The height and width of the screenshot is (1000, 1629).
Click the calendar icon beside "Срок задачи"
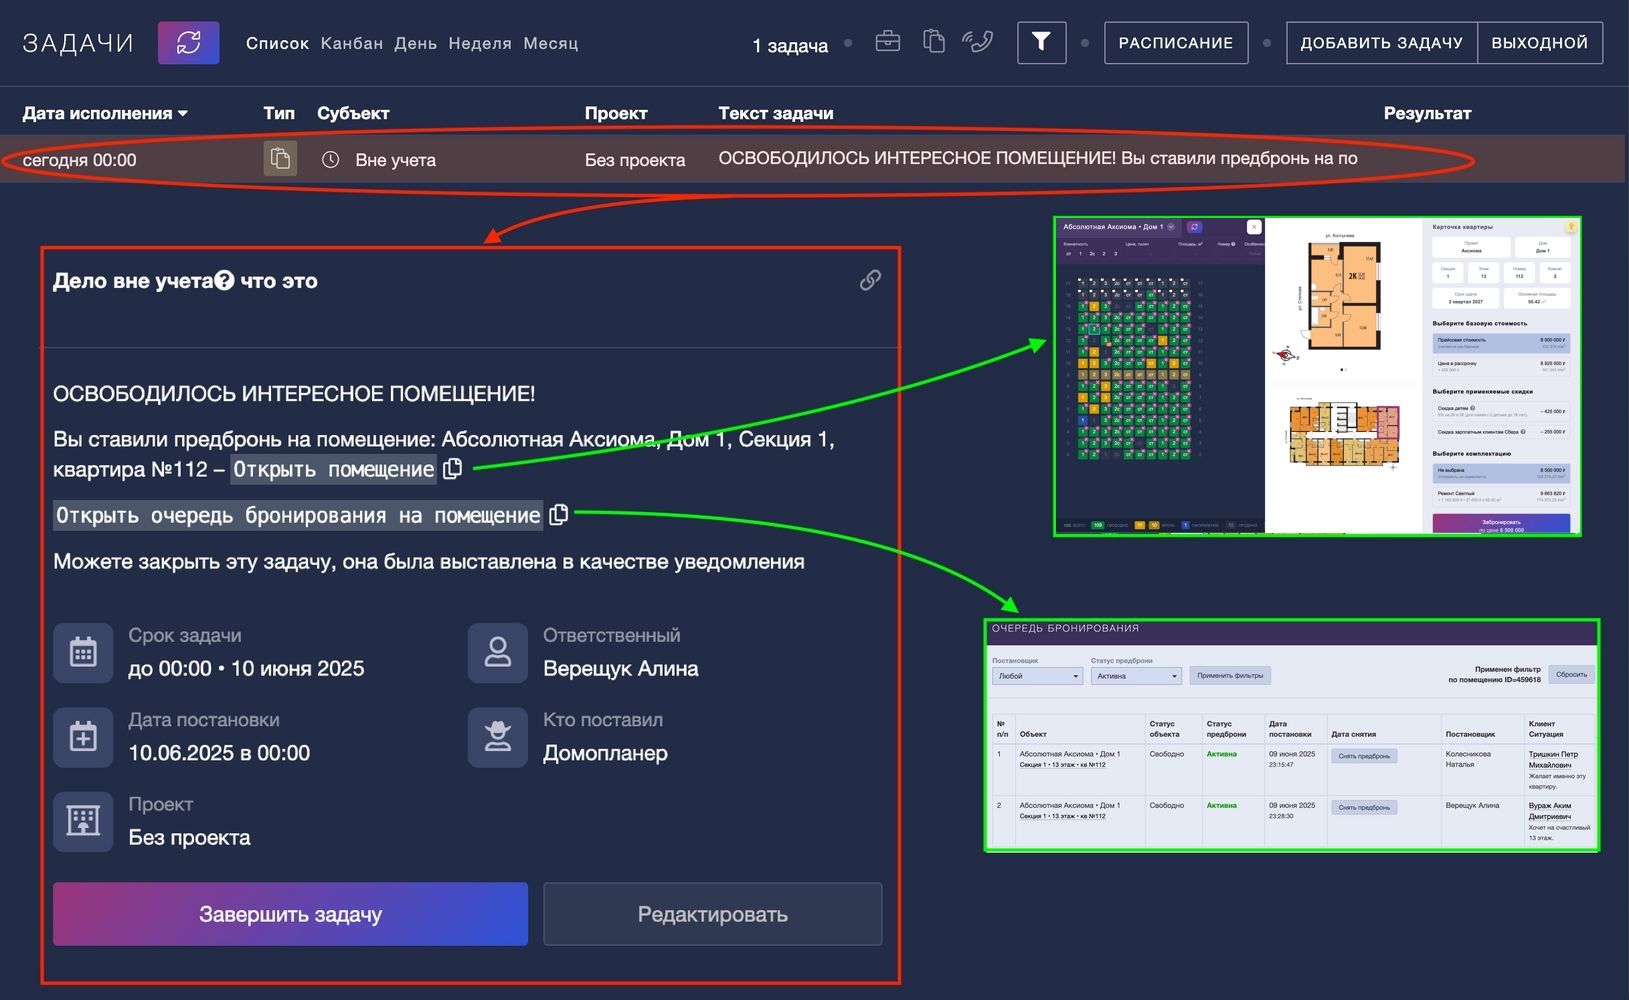[83, 653]
